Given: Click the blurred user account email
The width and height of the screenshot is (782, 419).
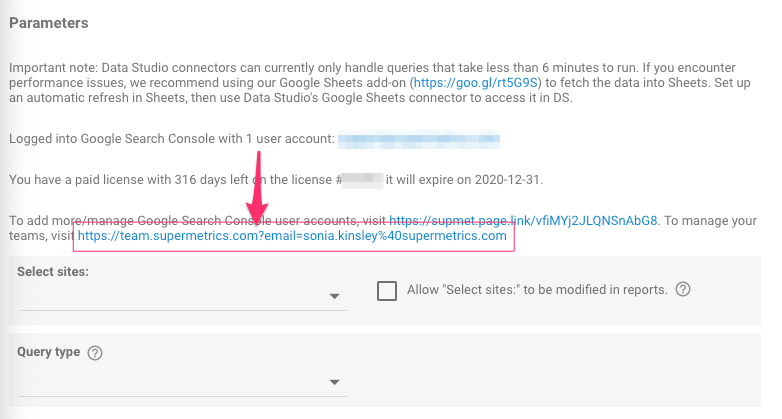Looking at the screenshot, I should click(419, 139).
